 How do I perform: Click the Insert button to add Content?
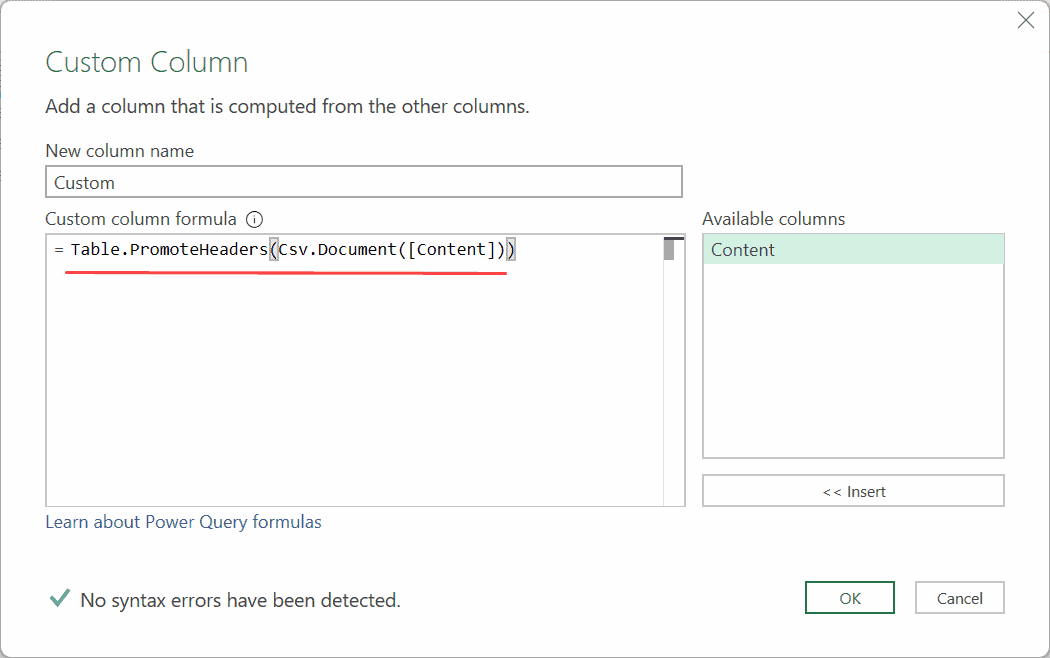coord(853,490)
